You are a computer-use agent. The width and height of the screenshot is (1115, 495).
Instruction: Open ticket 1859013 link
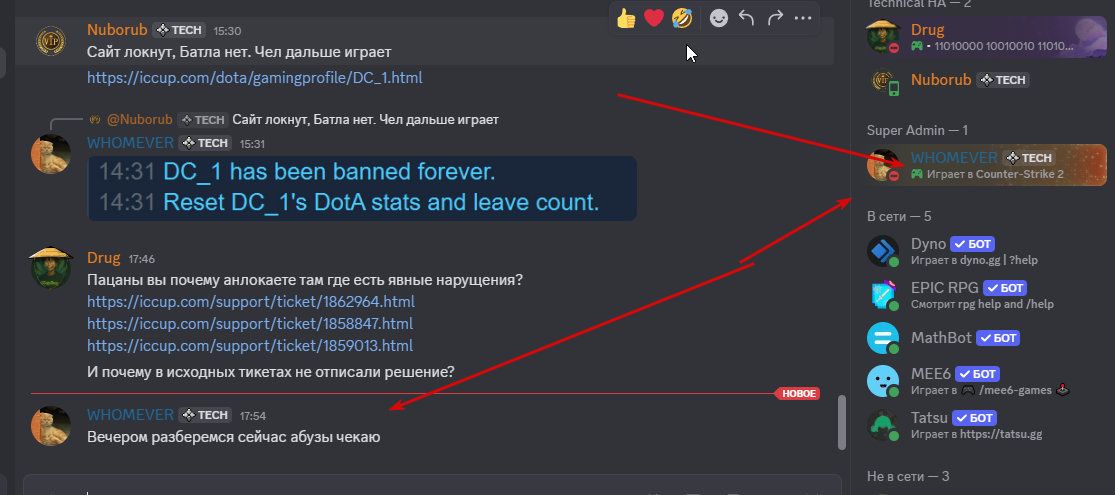coord(250,346)
